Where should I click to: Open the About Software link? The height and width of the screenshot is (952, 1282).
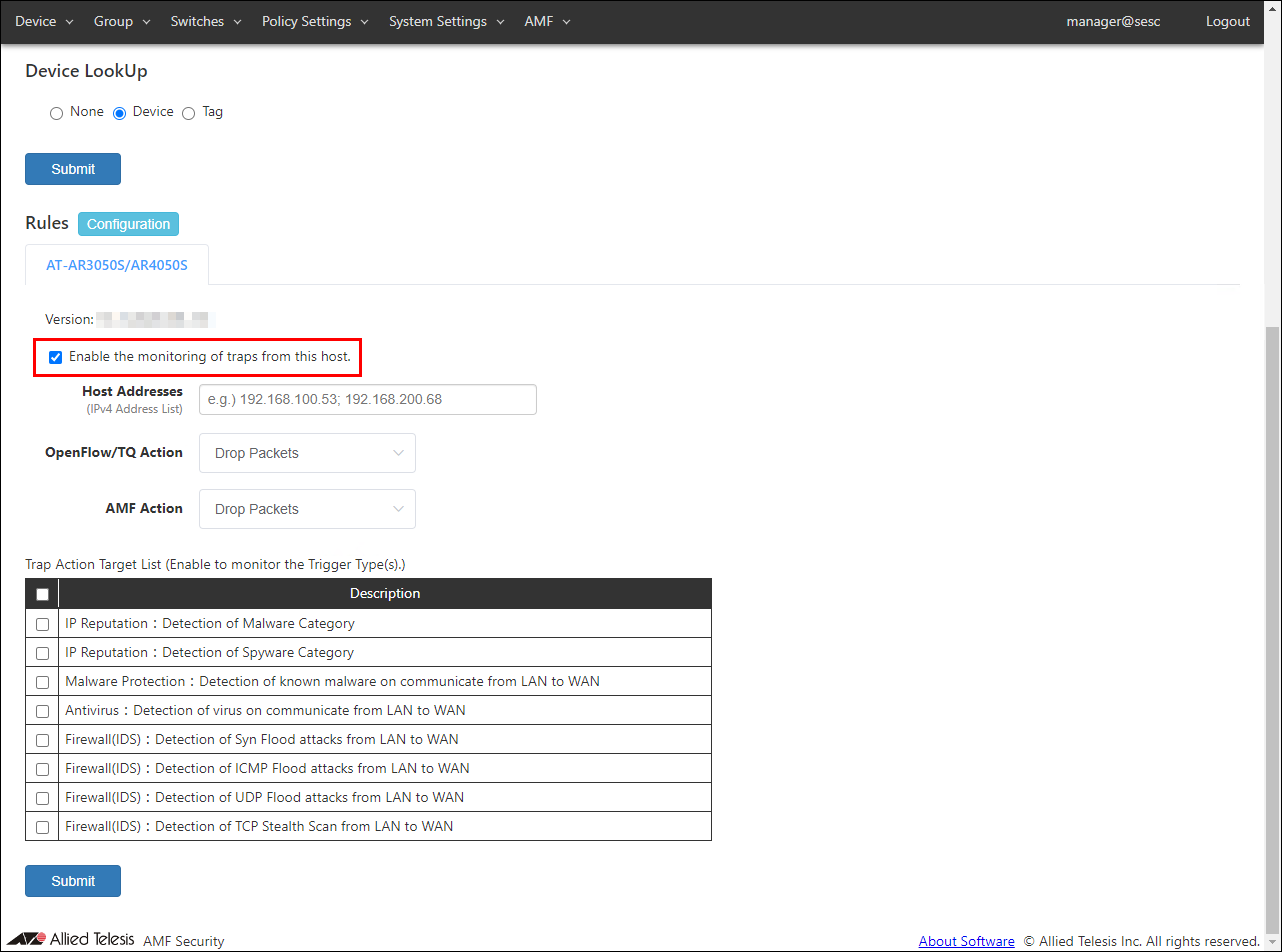coord(966,941)
